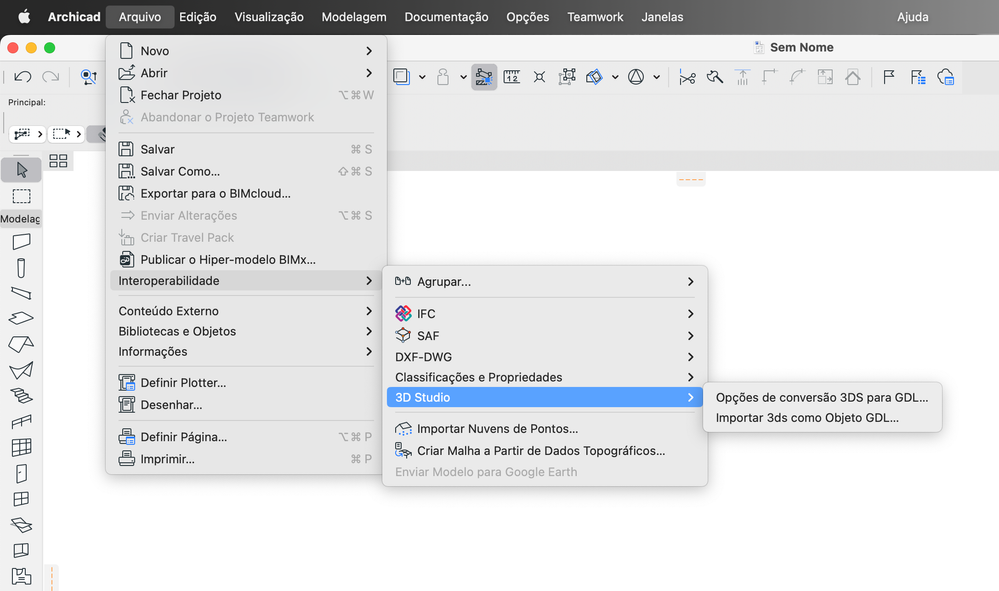The image size is (999, 591).
Task: Choose Salvar Como... menu entry
Action: pyautogui.click(x=247, y=171)
